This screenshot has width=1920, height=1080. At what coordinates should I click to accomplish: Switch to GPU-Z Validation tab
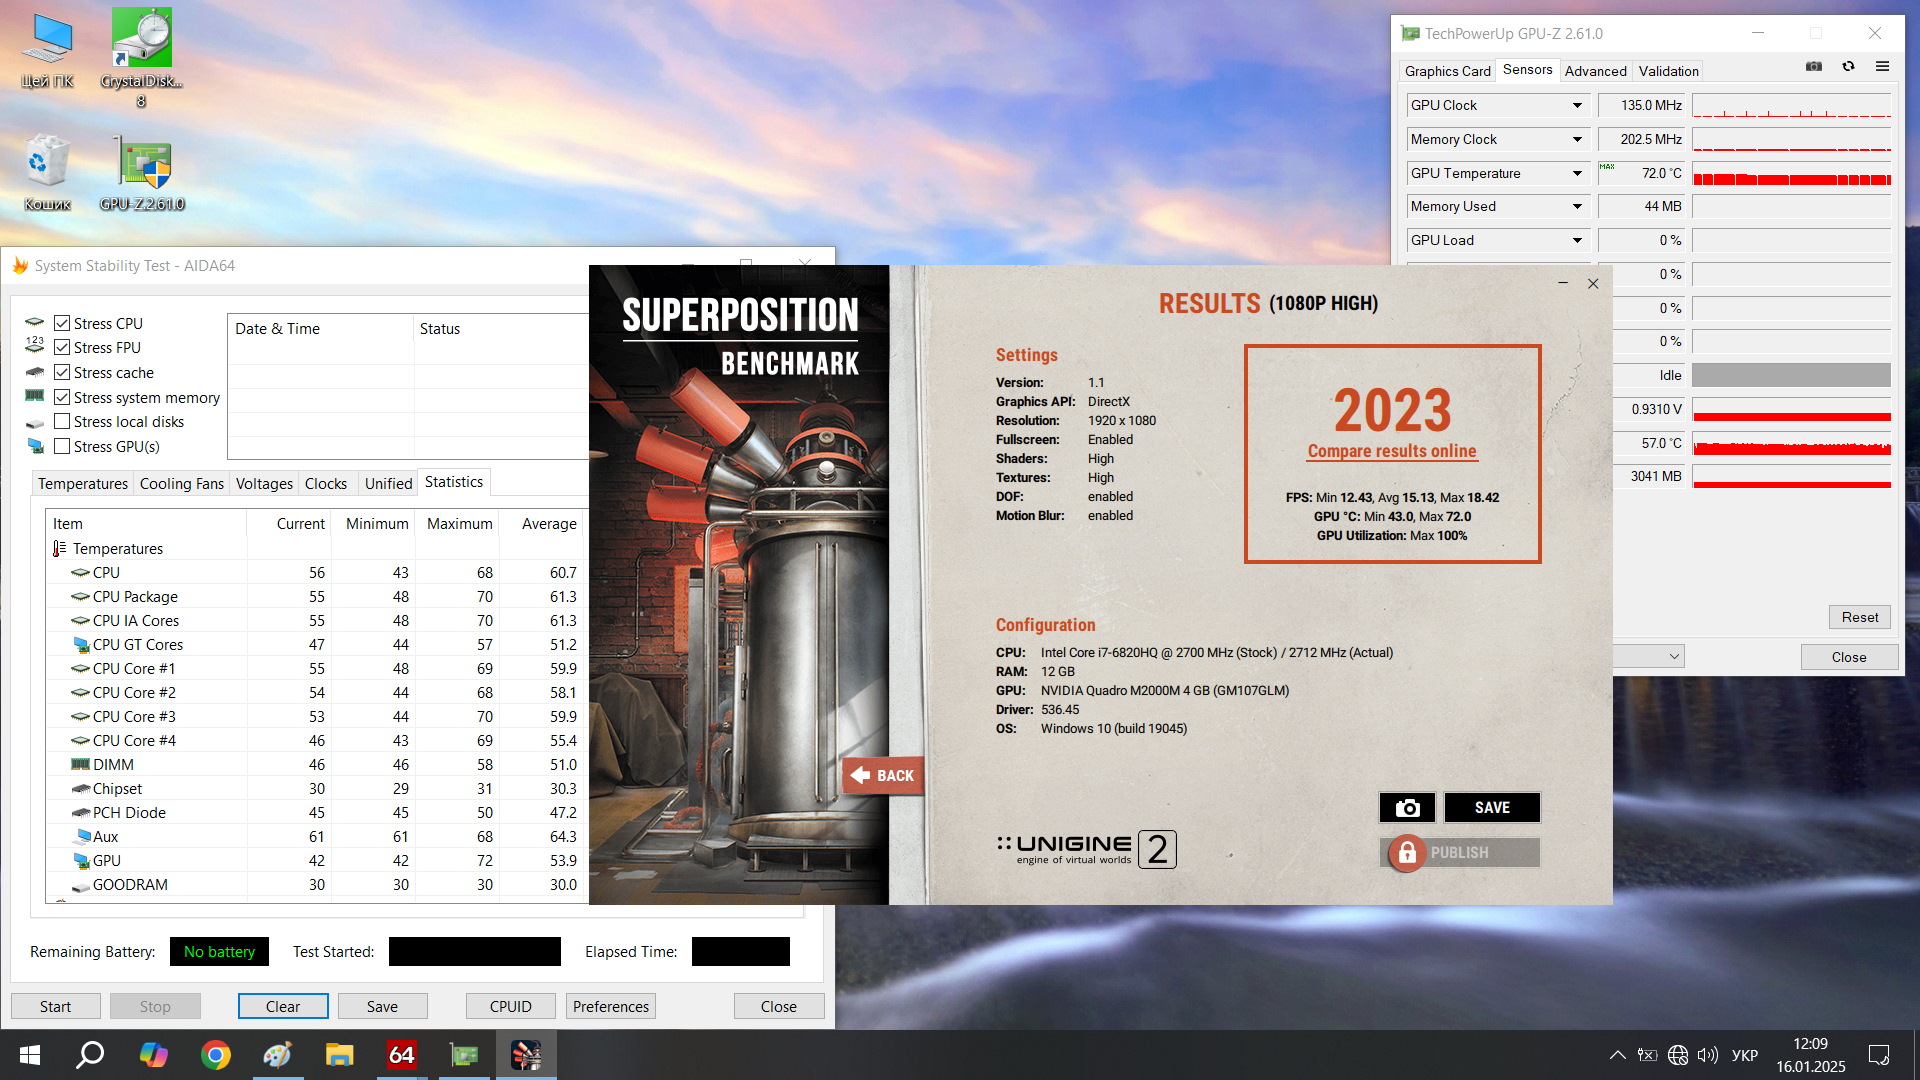pyautogui.click(x=1668, y=71)
